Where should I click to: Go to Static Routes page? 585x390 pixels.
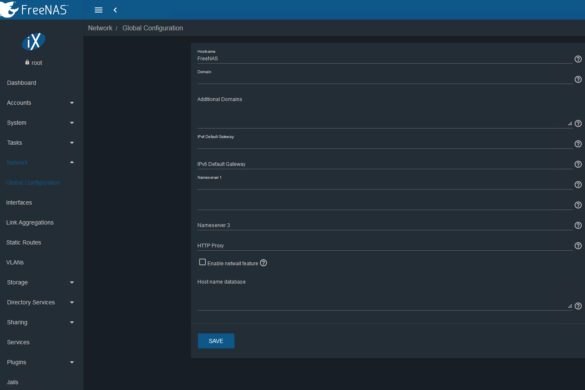[24, 243]
